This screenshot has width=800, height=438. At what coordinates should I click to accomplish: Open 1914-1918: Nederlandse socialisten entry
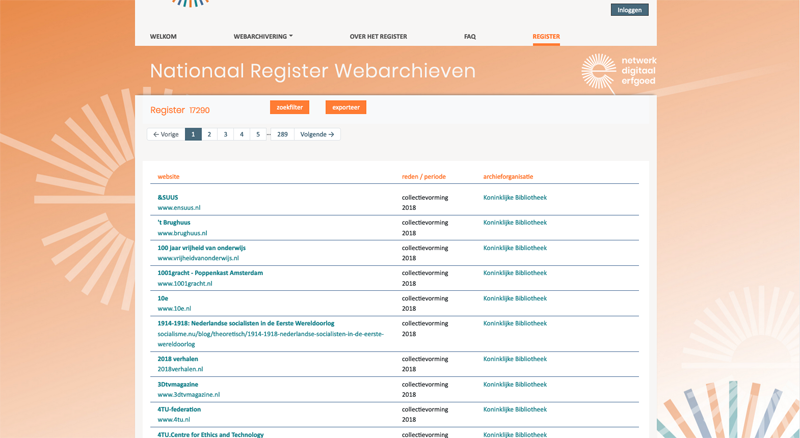[246, 324]
